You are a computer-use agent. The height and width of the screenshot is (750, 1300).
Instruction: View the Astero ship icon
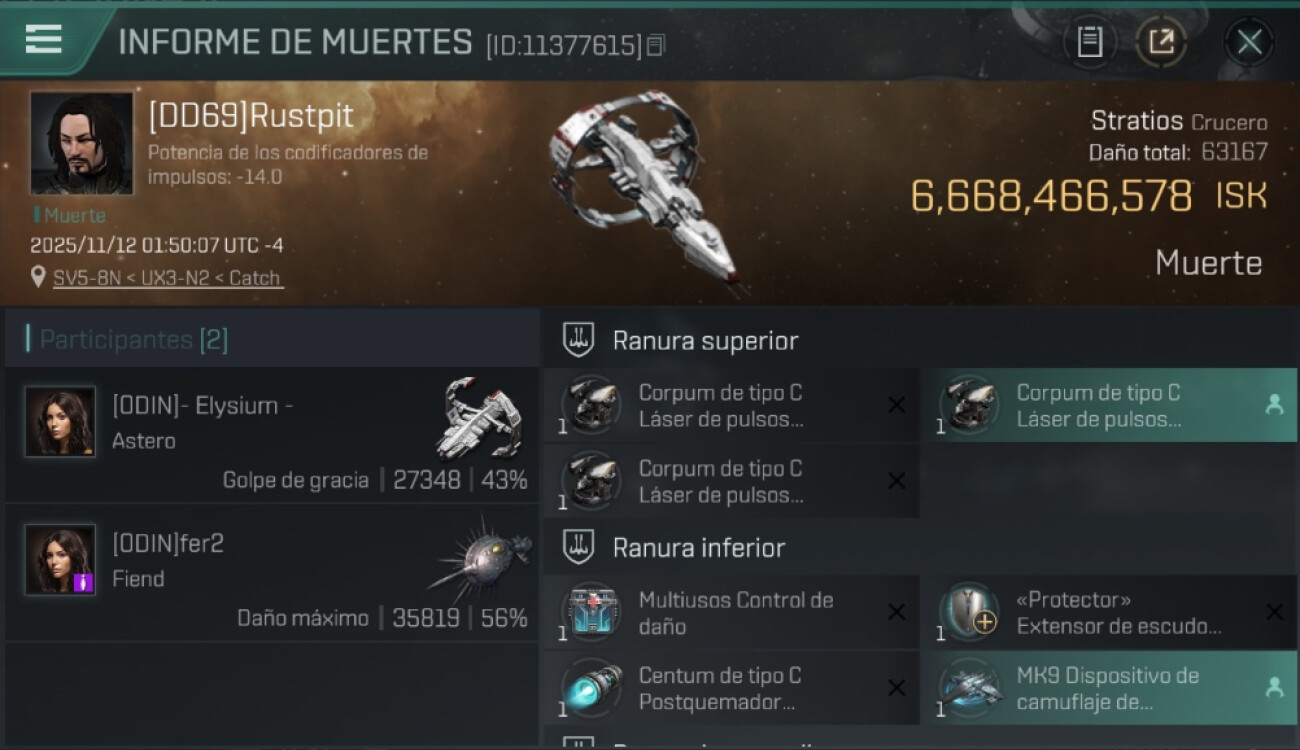(479, 418)
